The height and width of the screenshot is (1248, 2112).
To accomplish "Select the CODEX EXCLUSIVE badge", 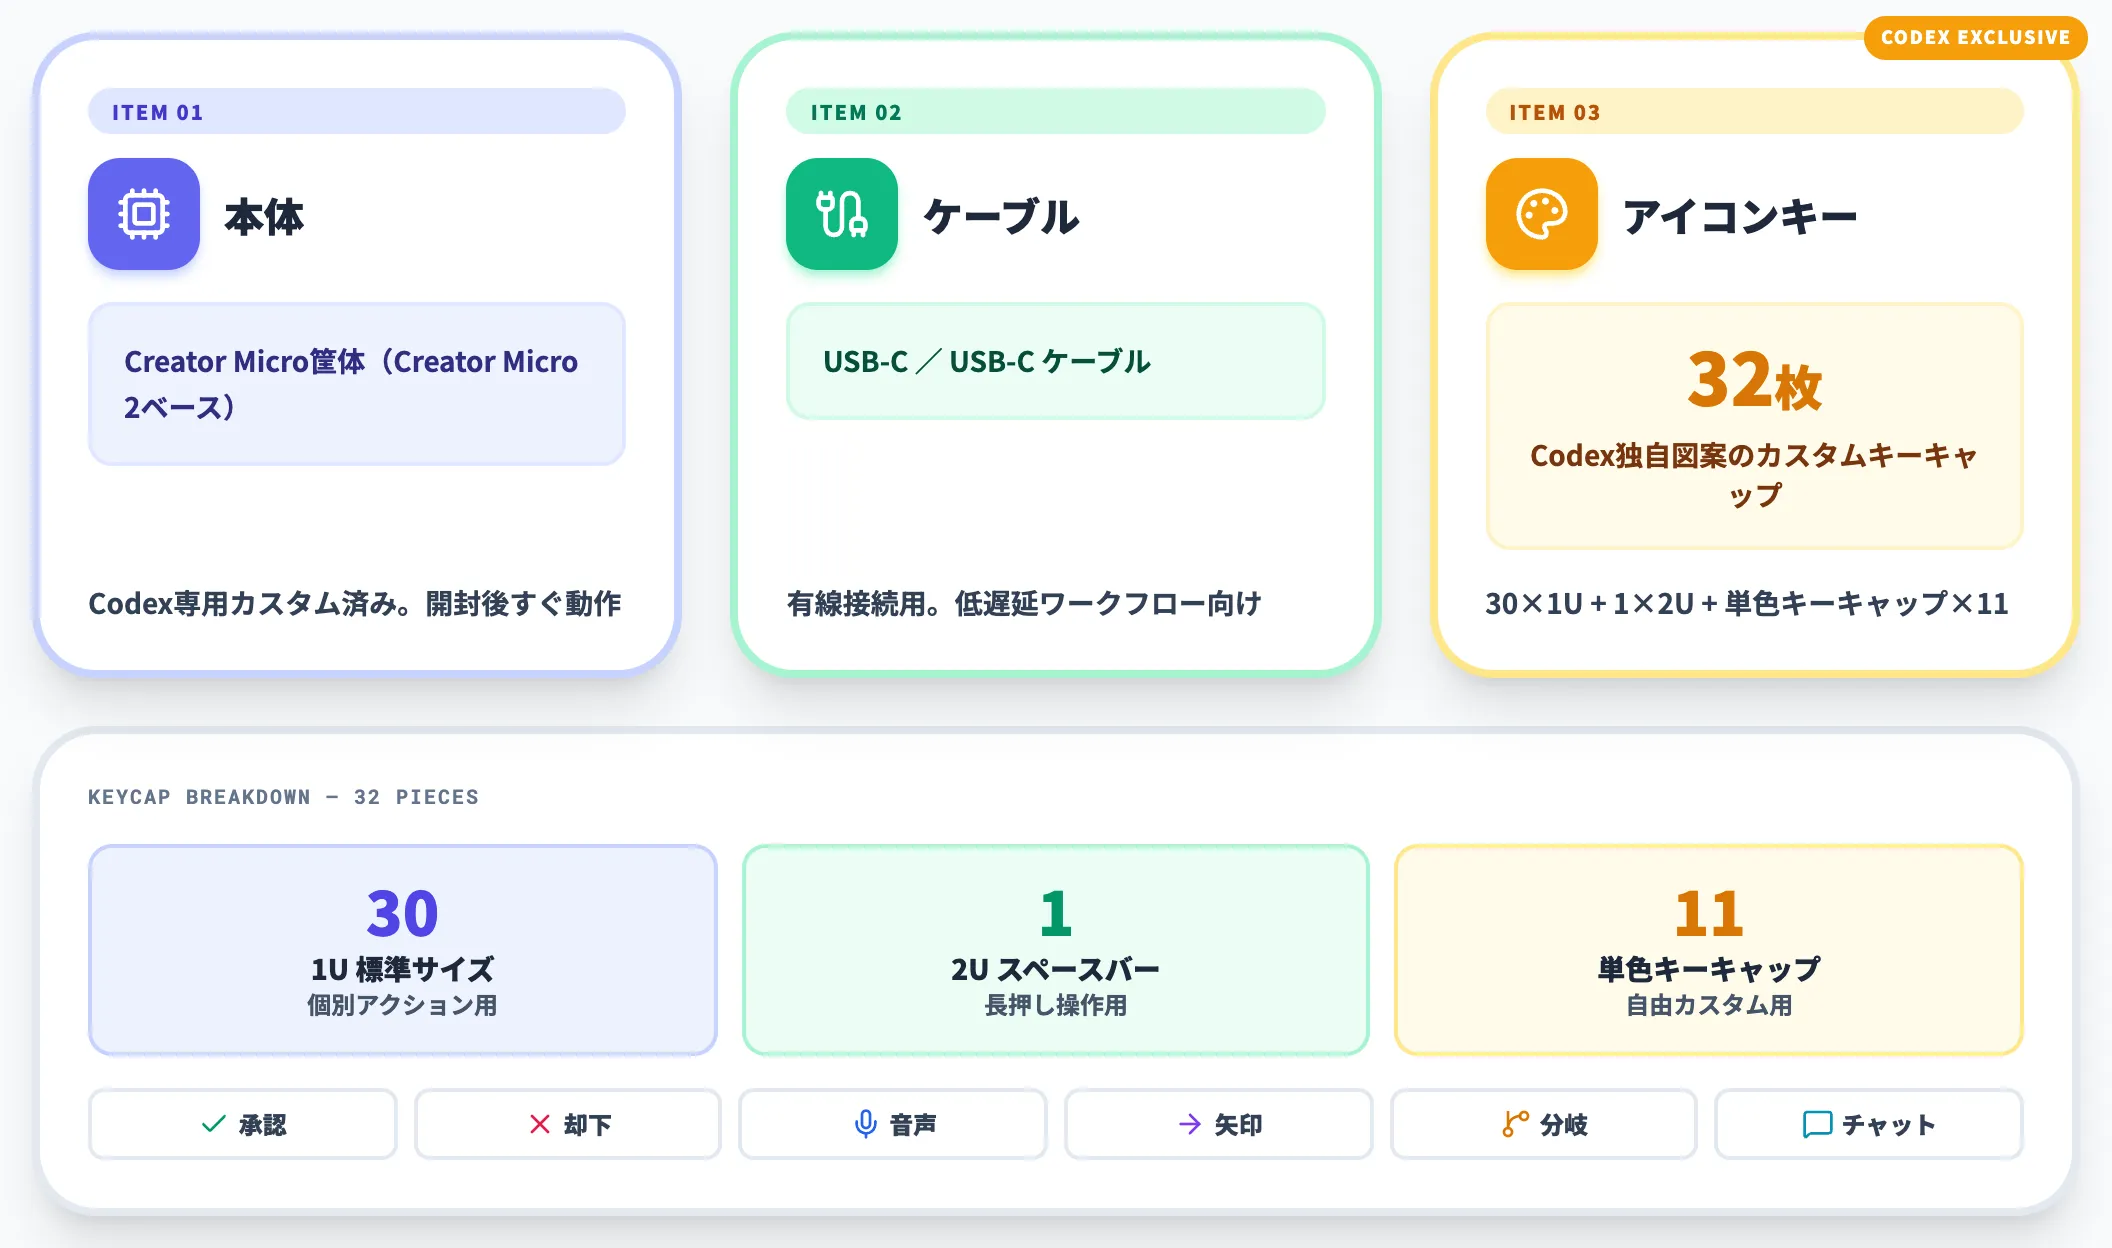I will pyautogui.click(x=1975, y=38).
